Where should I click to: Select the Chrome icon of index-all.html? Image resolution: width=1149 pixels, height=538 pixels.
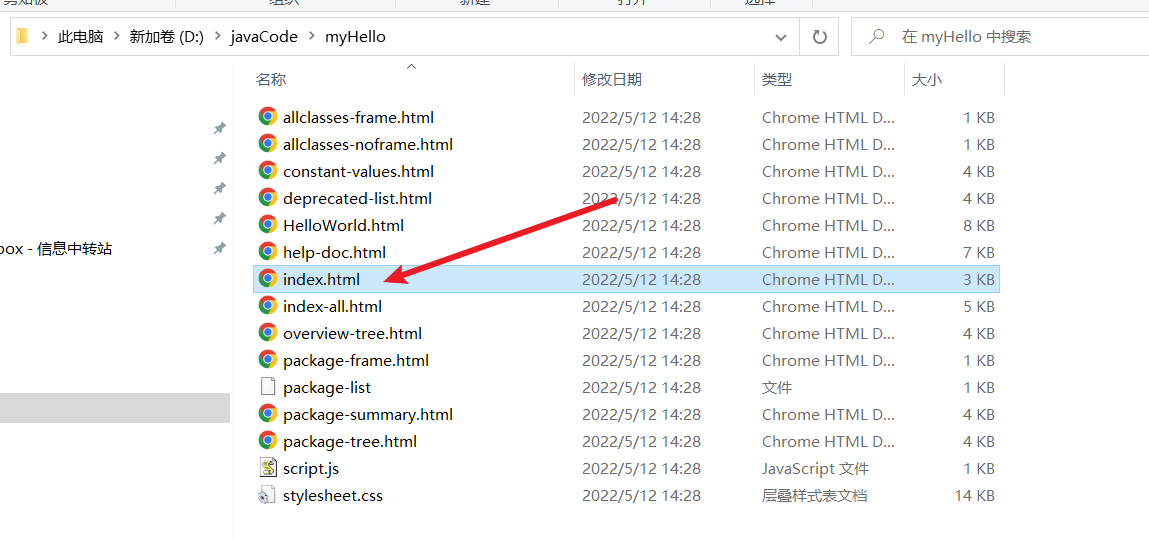(267, 306)
